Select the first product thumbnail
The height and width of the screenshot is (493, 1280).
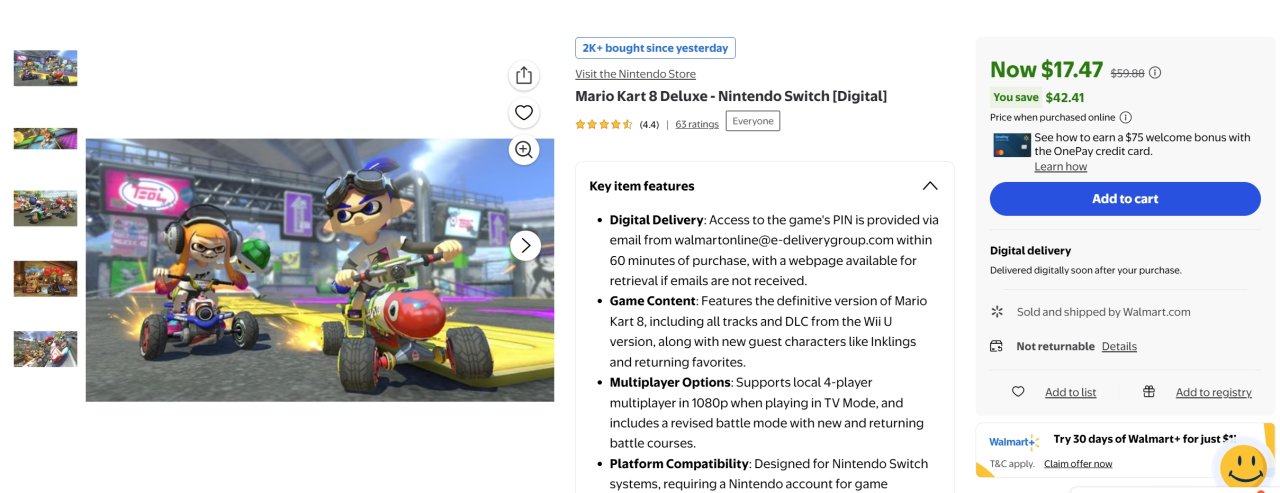pyautogui.click(x=45, y=68)
